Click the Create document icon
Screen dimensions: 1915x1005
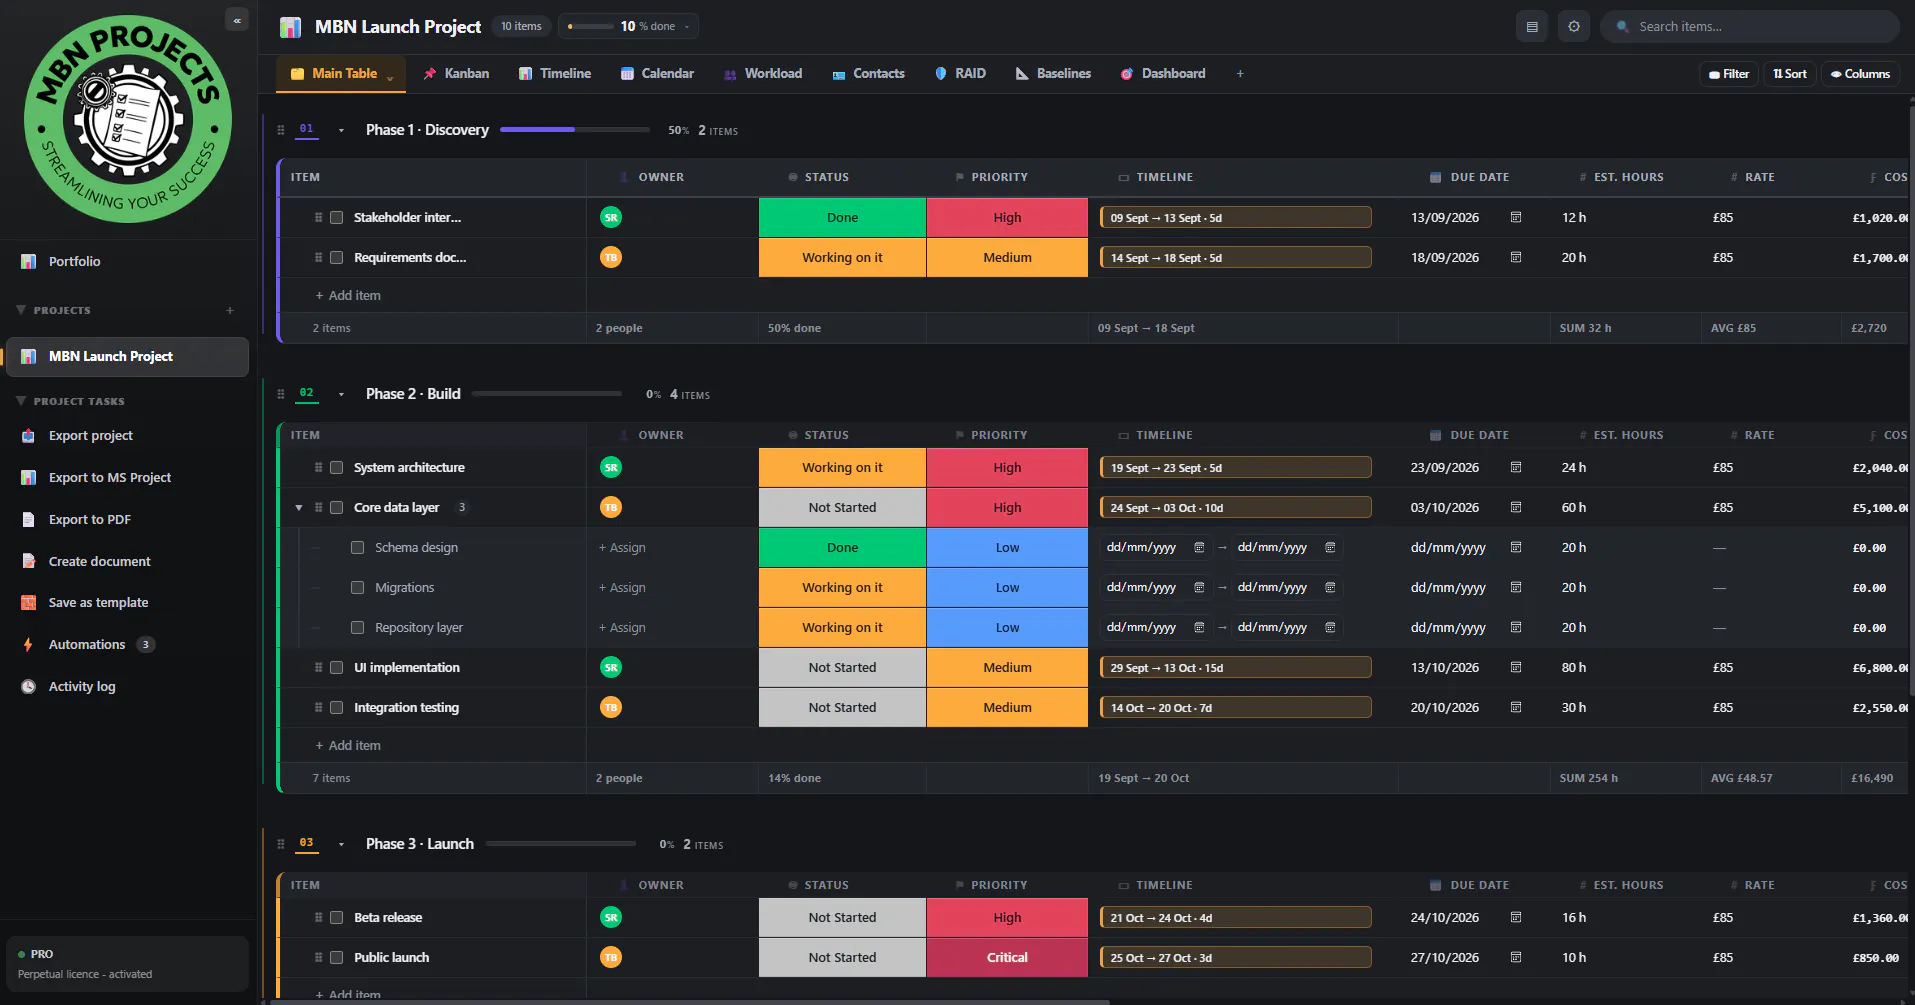(x=29, y=562)
